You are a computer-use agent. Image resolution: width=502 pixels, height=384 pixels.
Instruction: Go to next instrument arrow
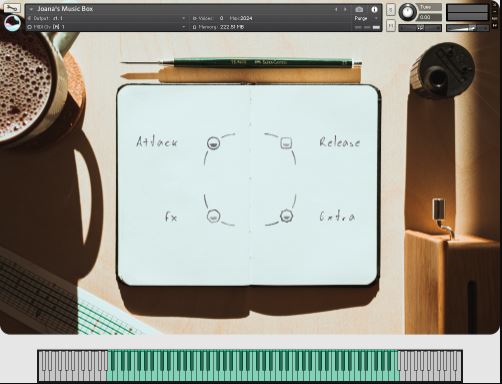345,10
